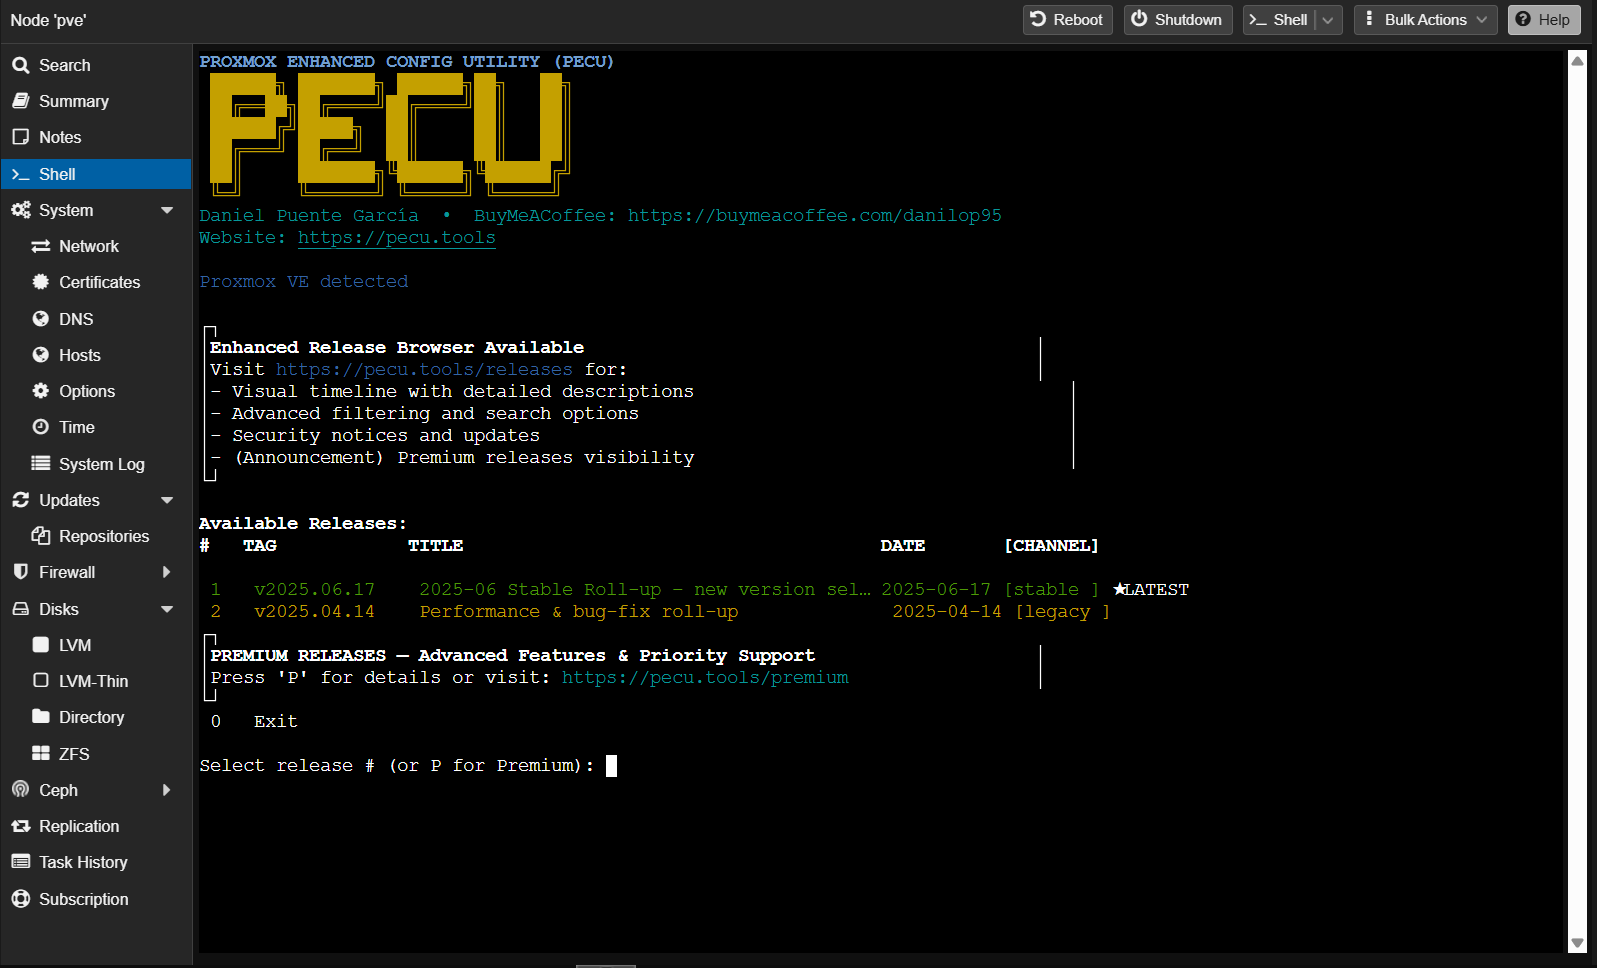This screenshot has height=968, width=1597.
Task: Click the Notes sticky-note icon
Action: [20, 137]
